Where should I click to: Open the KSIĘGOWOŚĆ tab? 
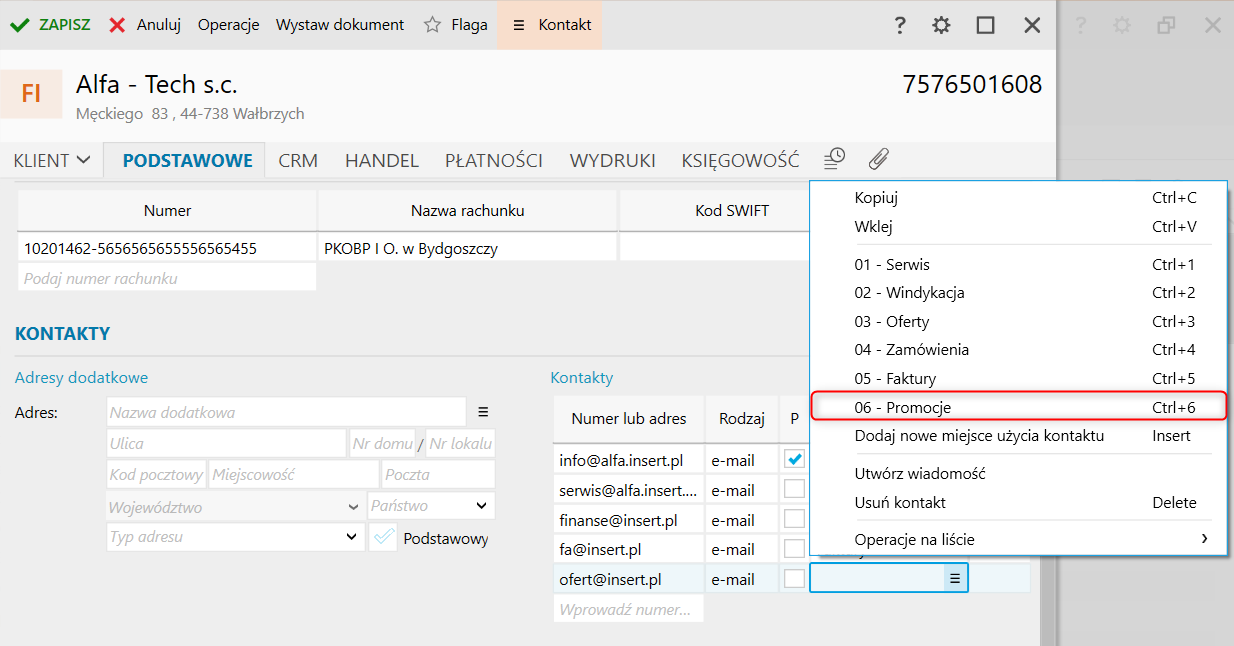tap(741, 160)
